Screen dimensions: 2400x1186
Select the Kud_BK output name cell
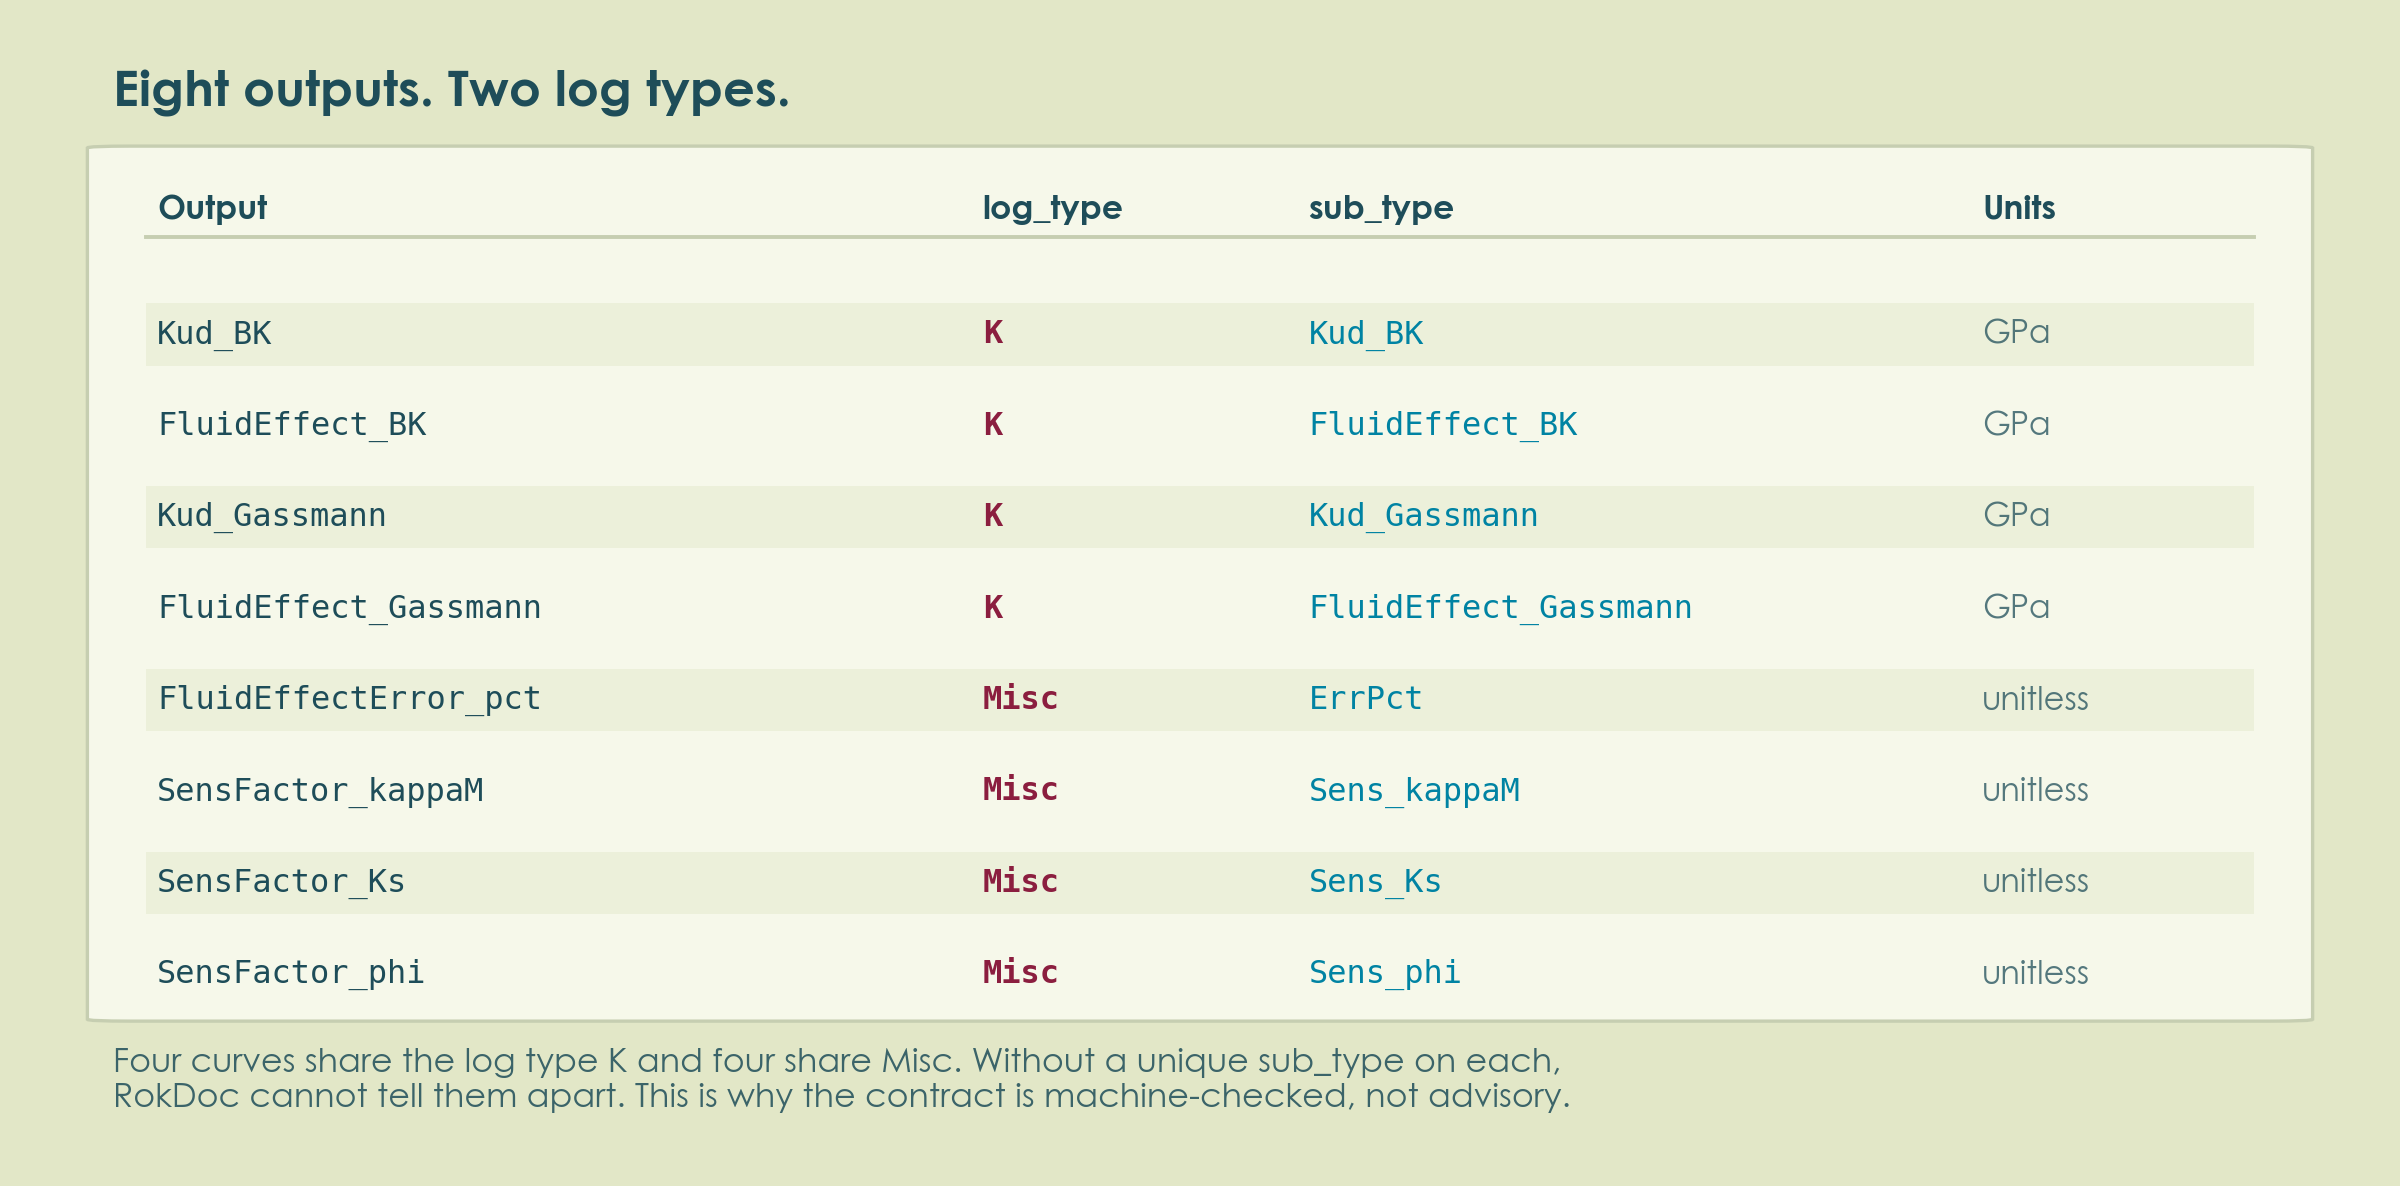[214, 333]
